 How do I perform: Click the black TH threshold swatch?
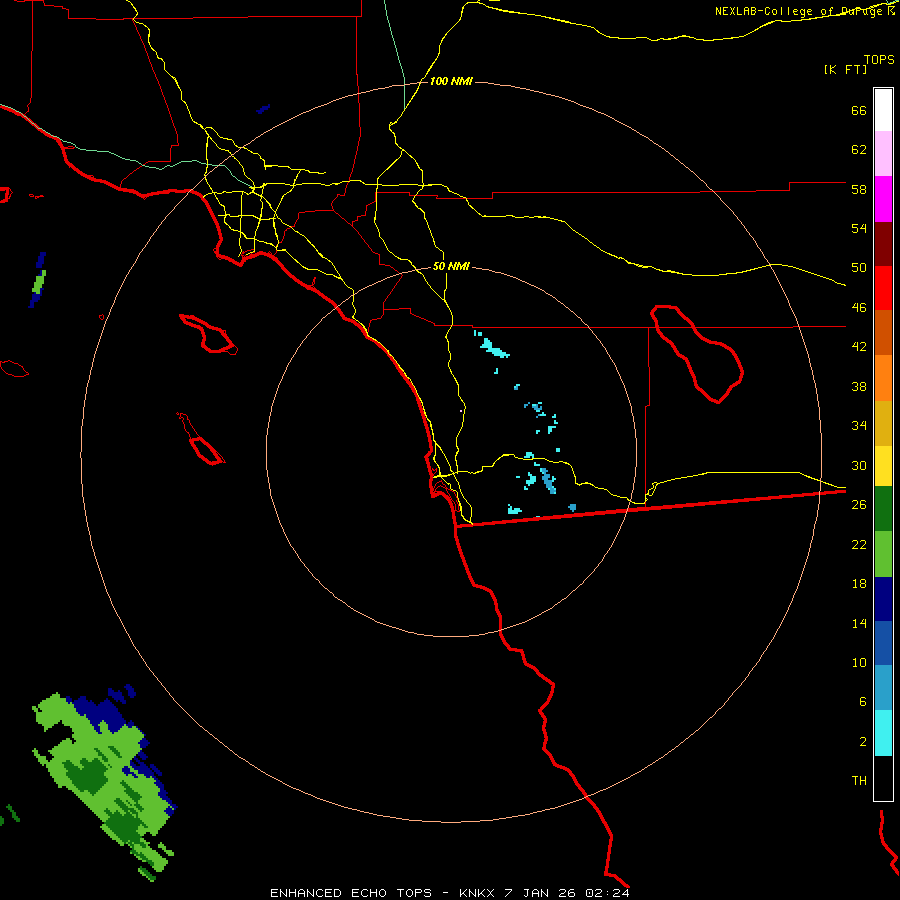883,778
